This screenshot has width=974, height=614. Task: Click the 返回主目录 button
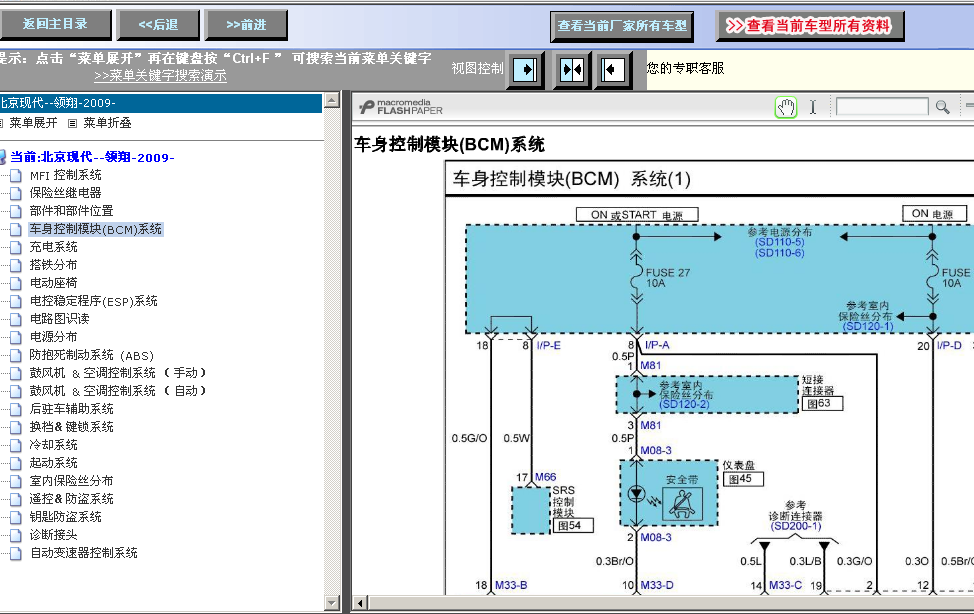click(x=55, y=24)
